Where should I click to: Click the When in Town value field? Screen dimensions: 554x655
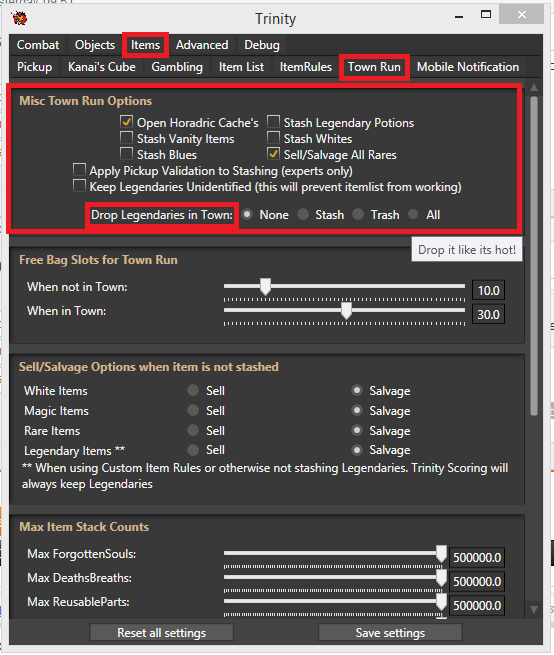click(x=488, y=314)
